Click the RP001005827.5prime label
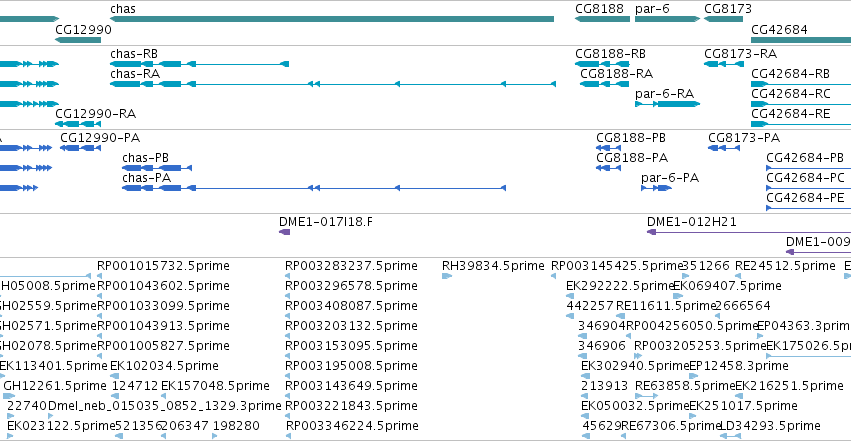Screen dimensions: 851x441 click(x=163, y=346)
